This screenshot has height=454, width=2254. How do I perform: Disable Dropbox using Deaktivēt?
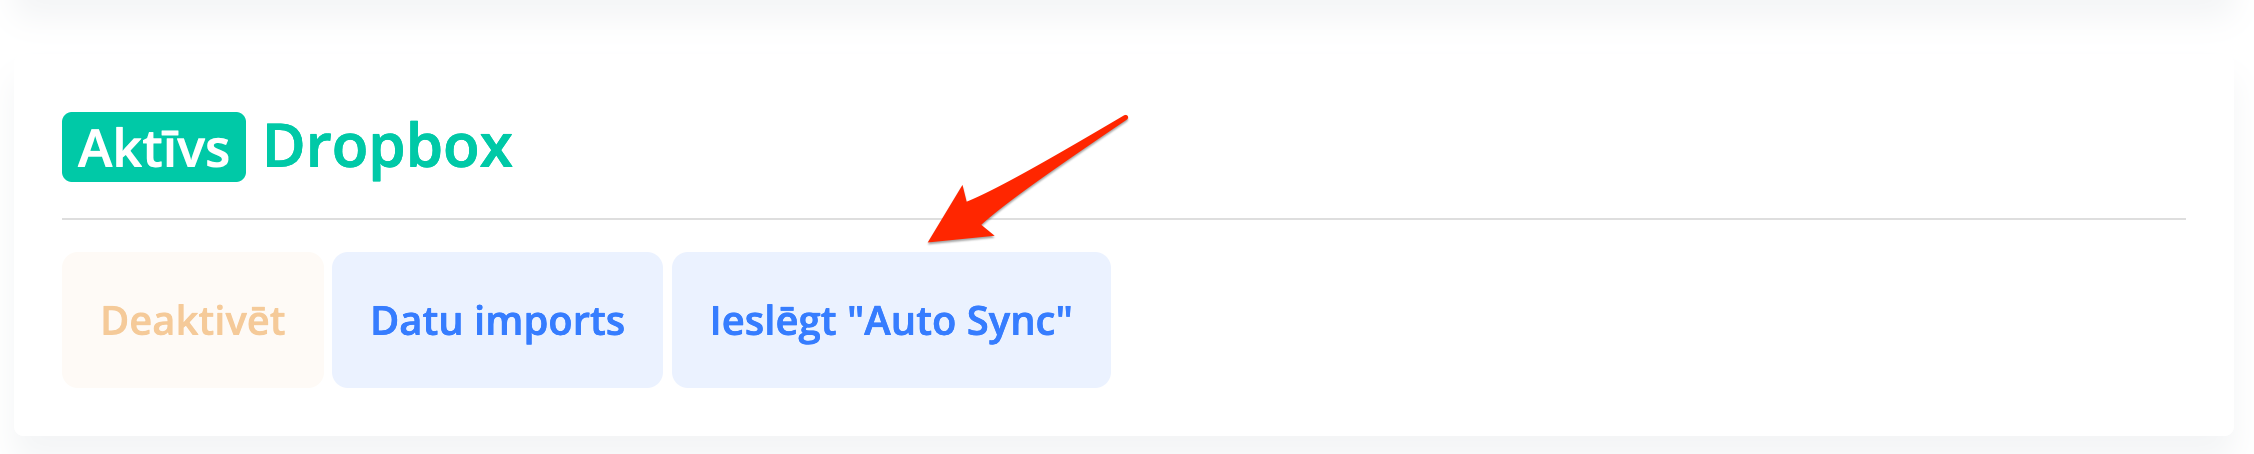tap(193, 320)
